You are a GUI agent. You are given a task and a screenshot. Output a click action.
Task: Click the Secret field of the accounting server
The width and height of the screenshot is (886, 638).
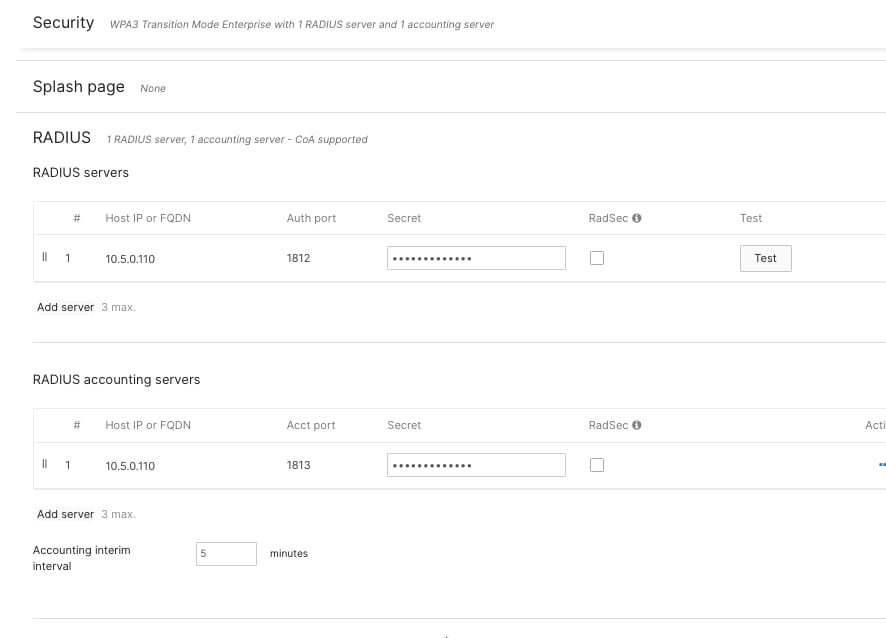[x=476, y=464]
